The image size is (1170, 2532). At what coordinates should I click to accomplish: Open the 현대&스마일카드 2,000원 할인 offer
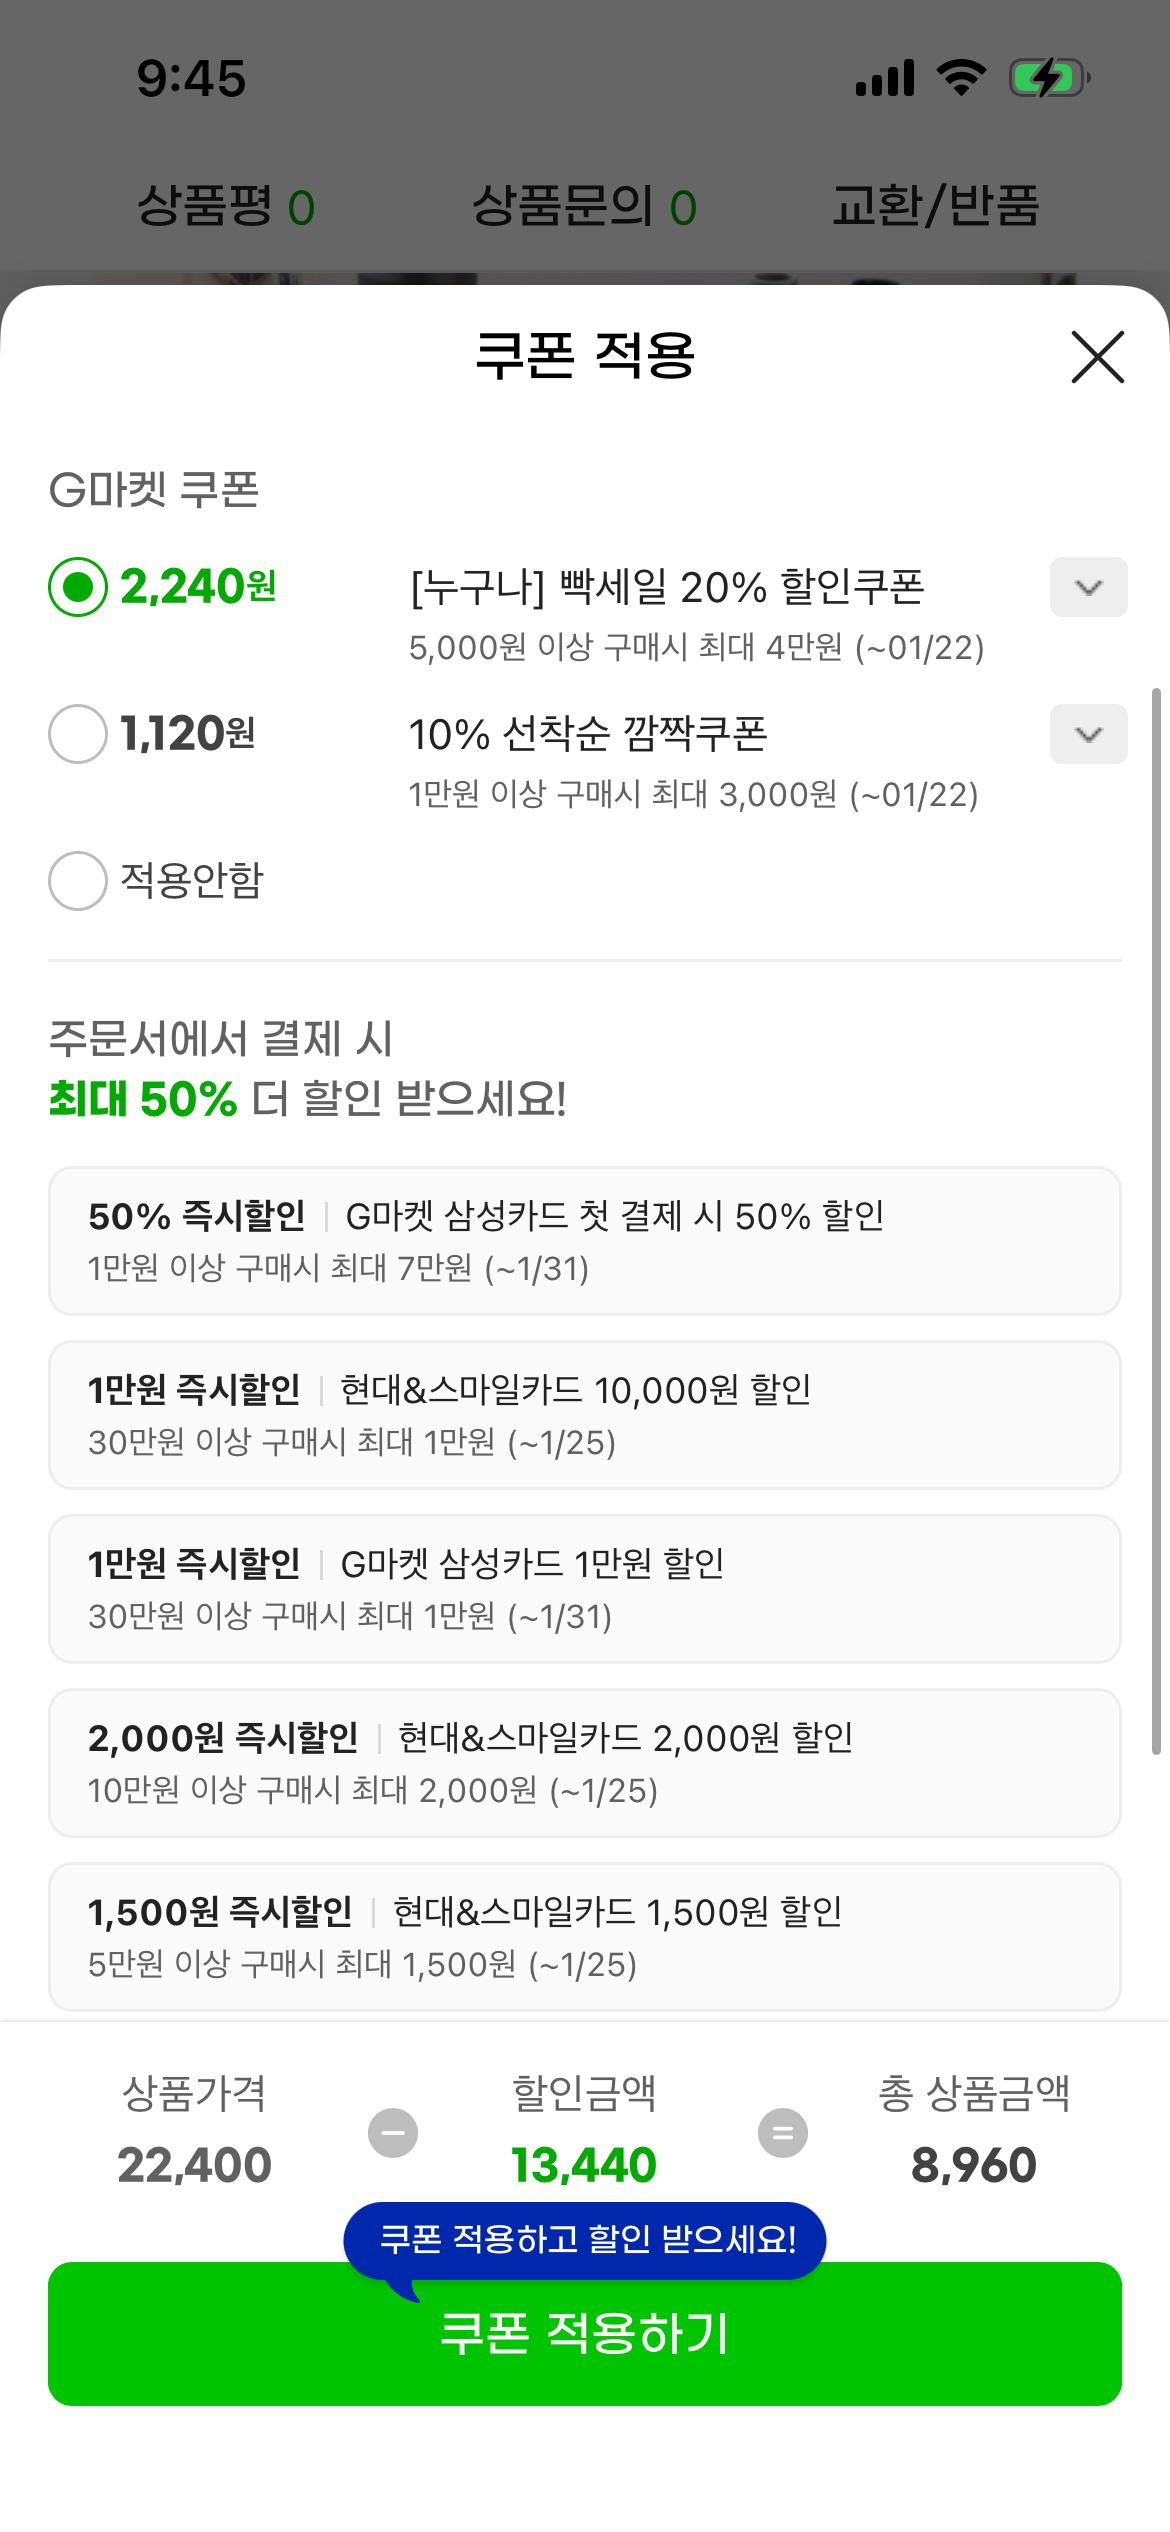(x=585, y=1763)
